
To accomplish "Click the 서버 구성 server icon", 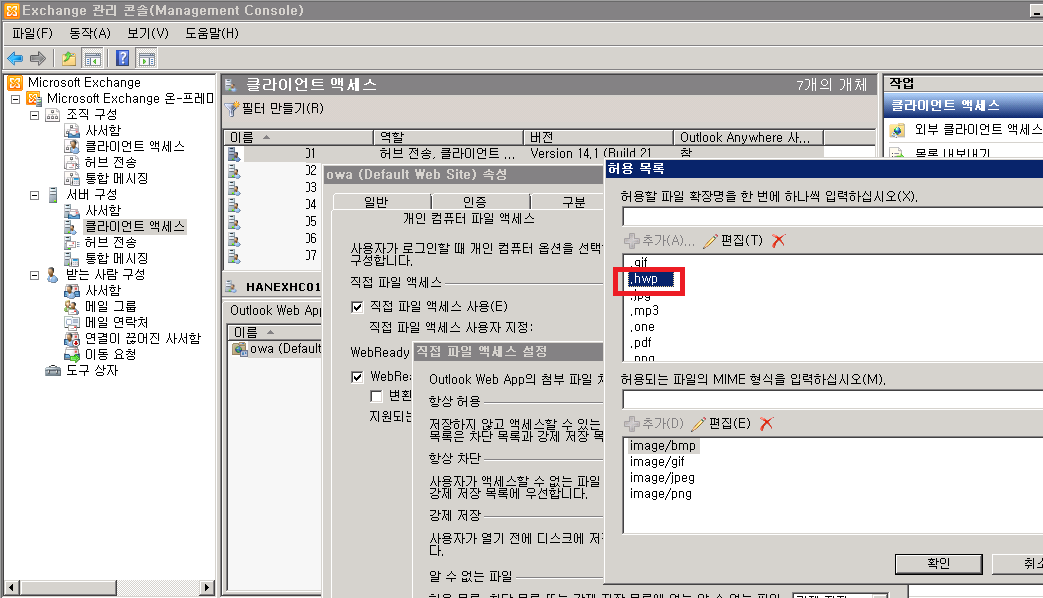I will coord(53,195).
